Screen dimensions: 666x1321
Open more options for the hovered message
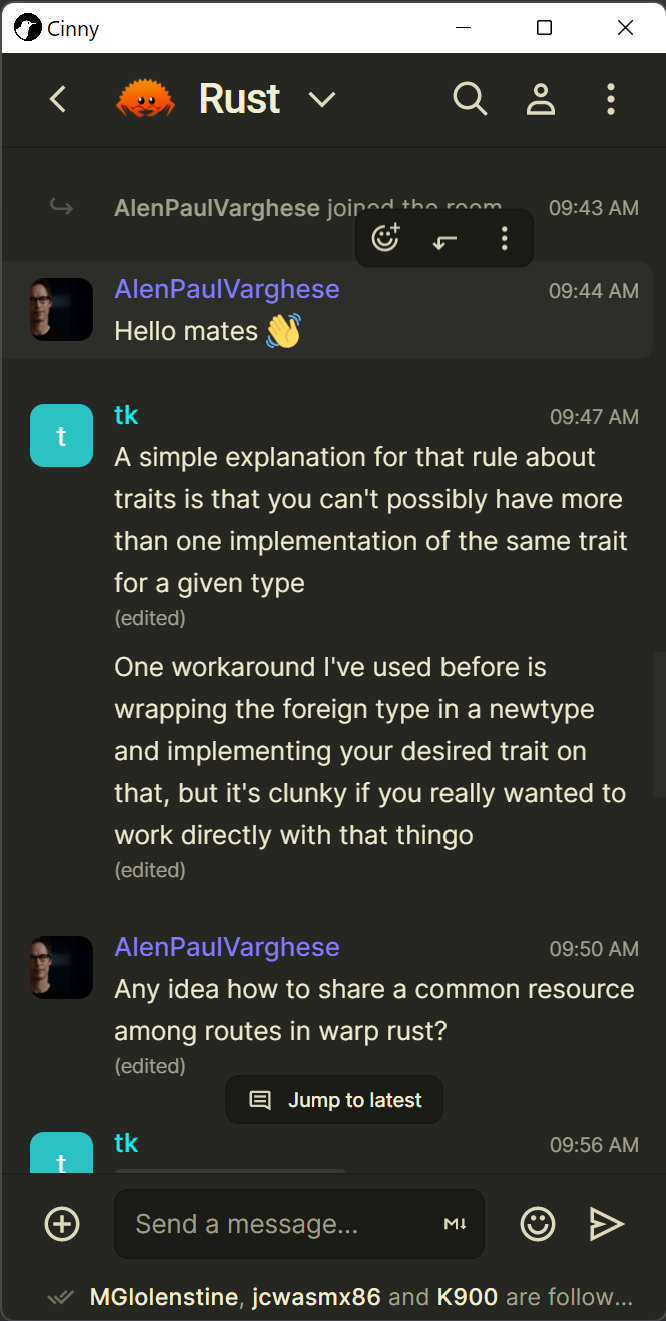pos(505,238)
